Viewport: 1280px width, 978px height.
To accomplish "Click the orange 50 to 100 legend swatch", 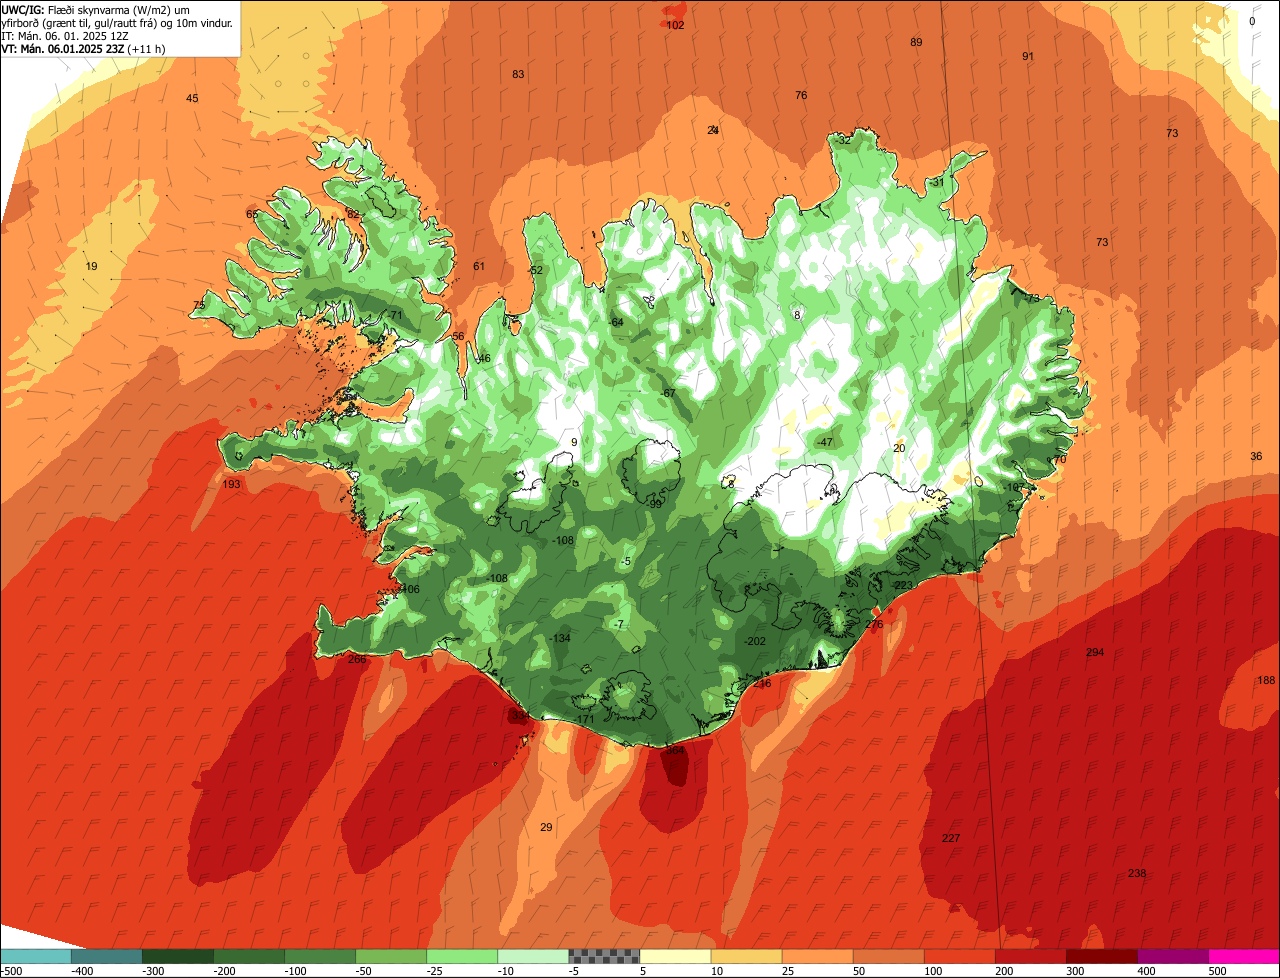I will (888, 956).
